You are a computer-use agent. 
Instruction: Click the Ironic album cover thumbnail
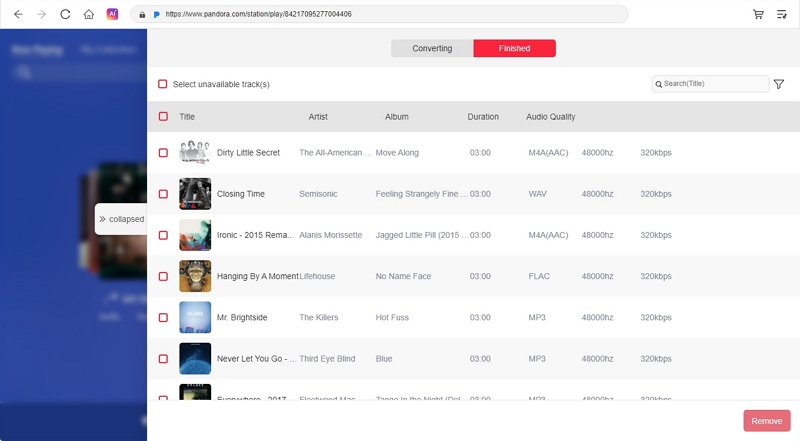click(195, 235)
